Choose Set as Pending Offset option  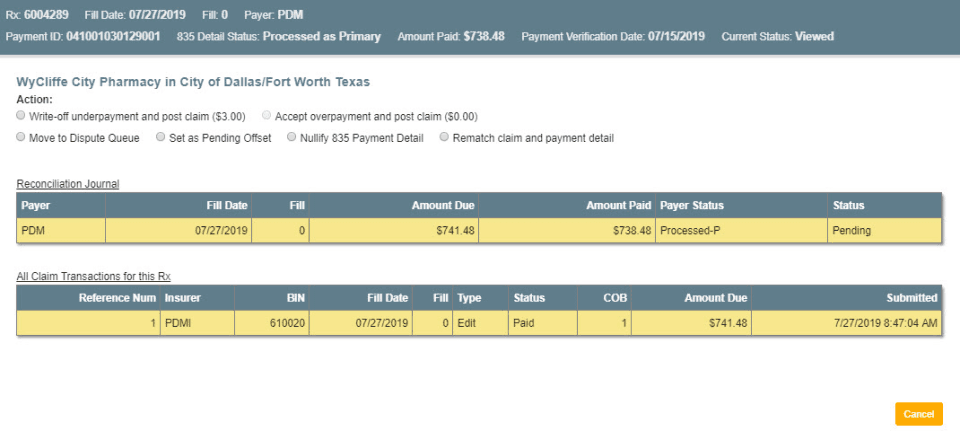coord(161,138)
